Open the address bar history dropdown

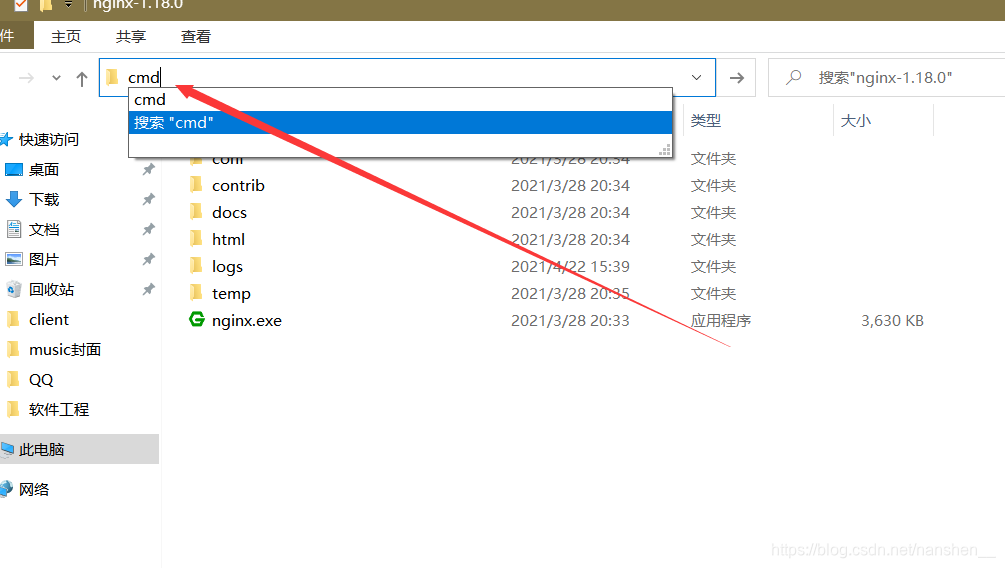696,78
